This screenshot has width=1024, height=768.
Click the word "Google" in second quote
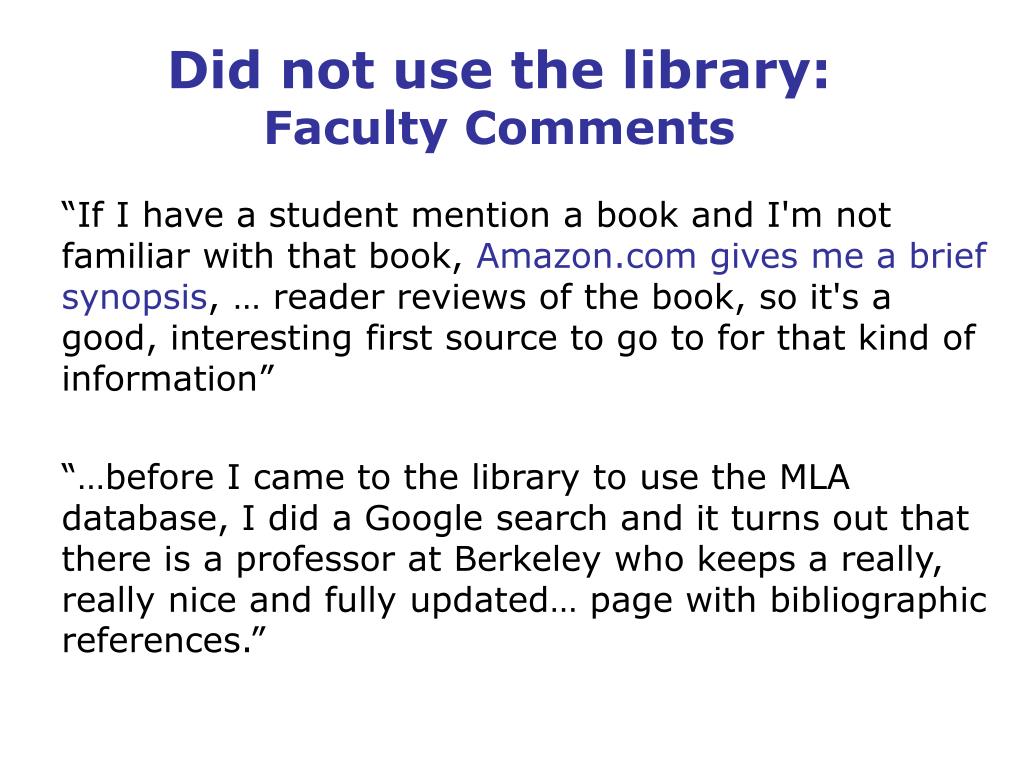tap(424, 520)
